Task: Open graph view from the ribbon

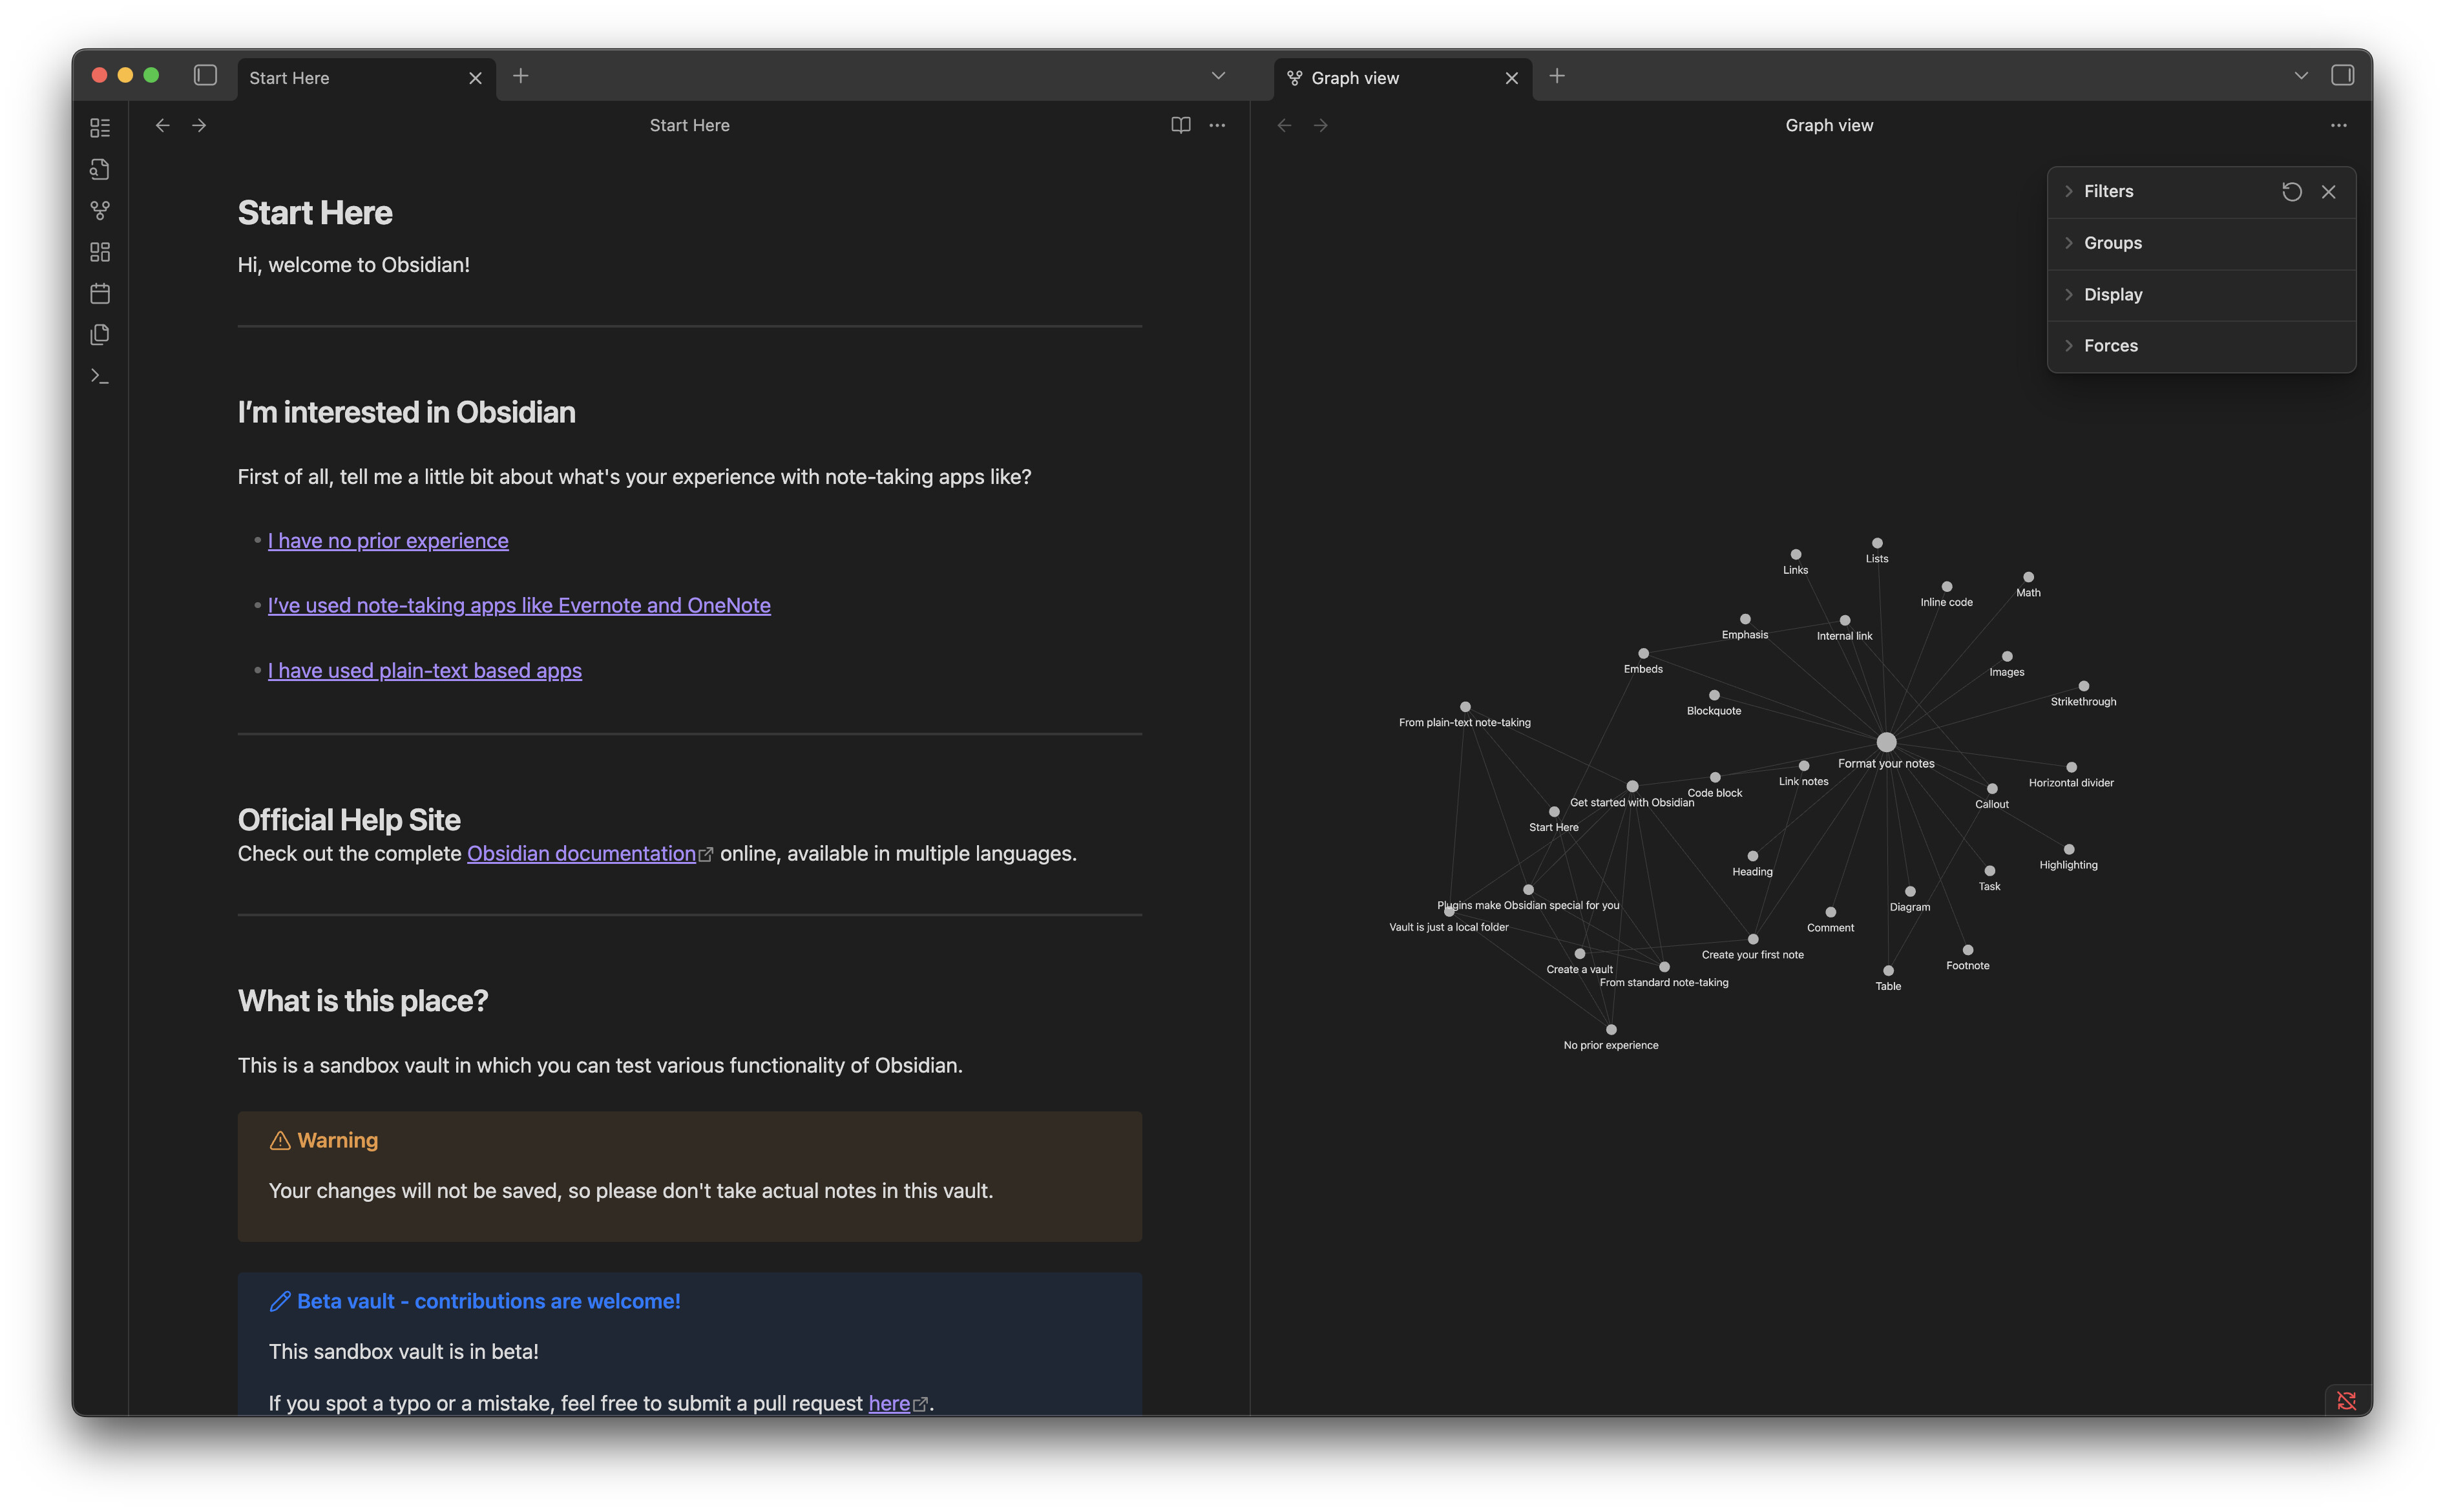Action: click(100, 211)
